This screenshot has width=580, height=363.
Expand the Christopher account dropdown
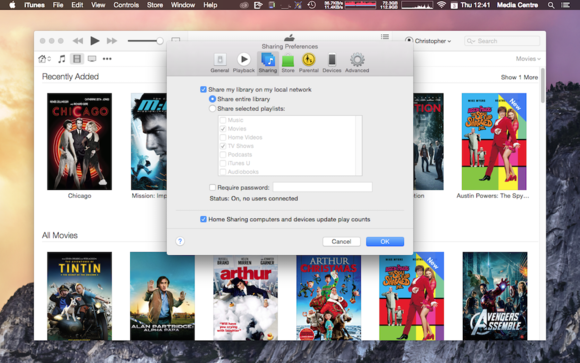[432, 41]
